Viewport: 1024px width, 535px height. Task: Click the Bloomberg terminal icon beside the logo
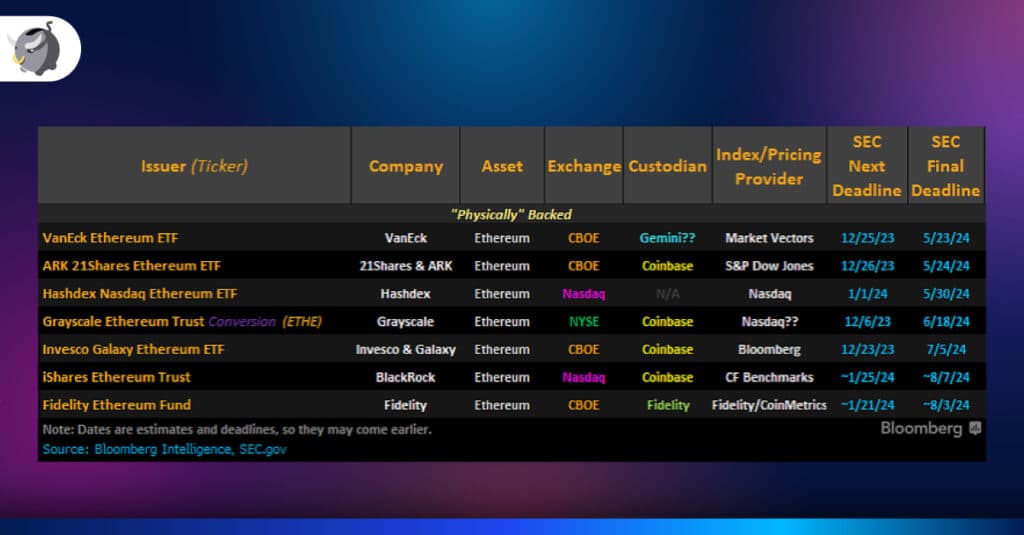[975, 429]
